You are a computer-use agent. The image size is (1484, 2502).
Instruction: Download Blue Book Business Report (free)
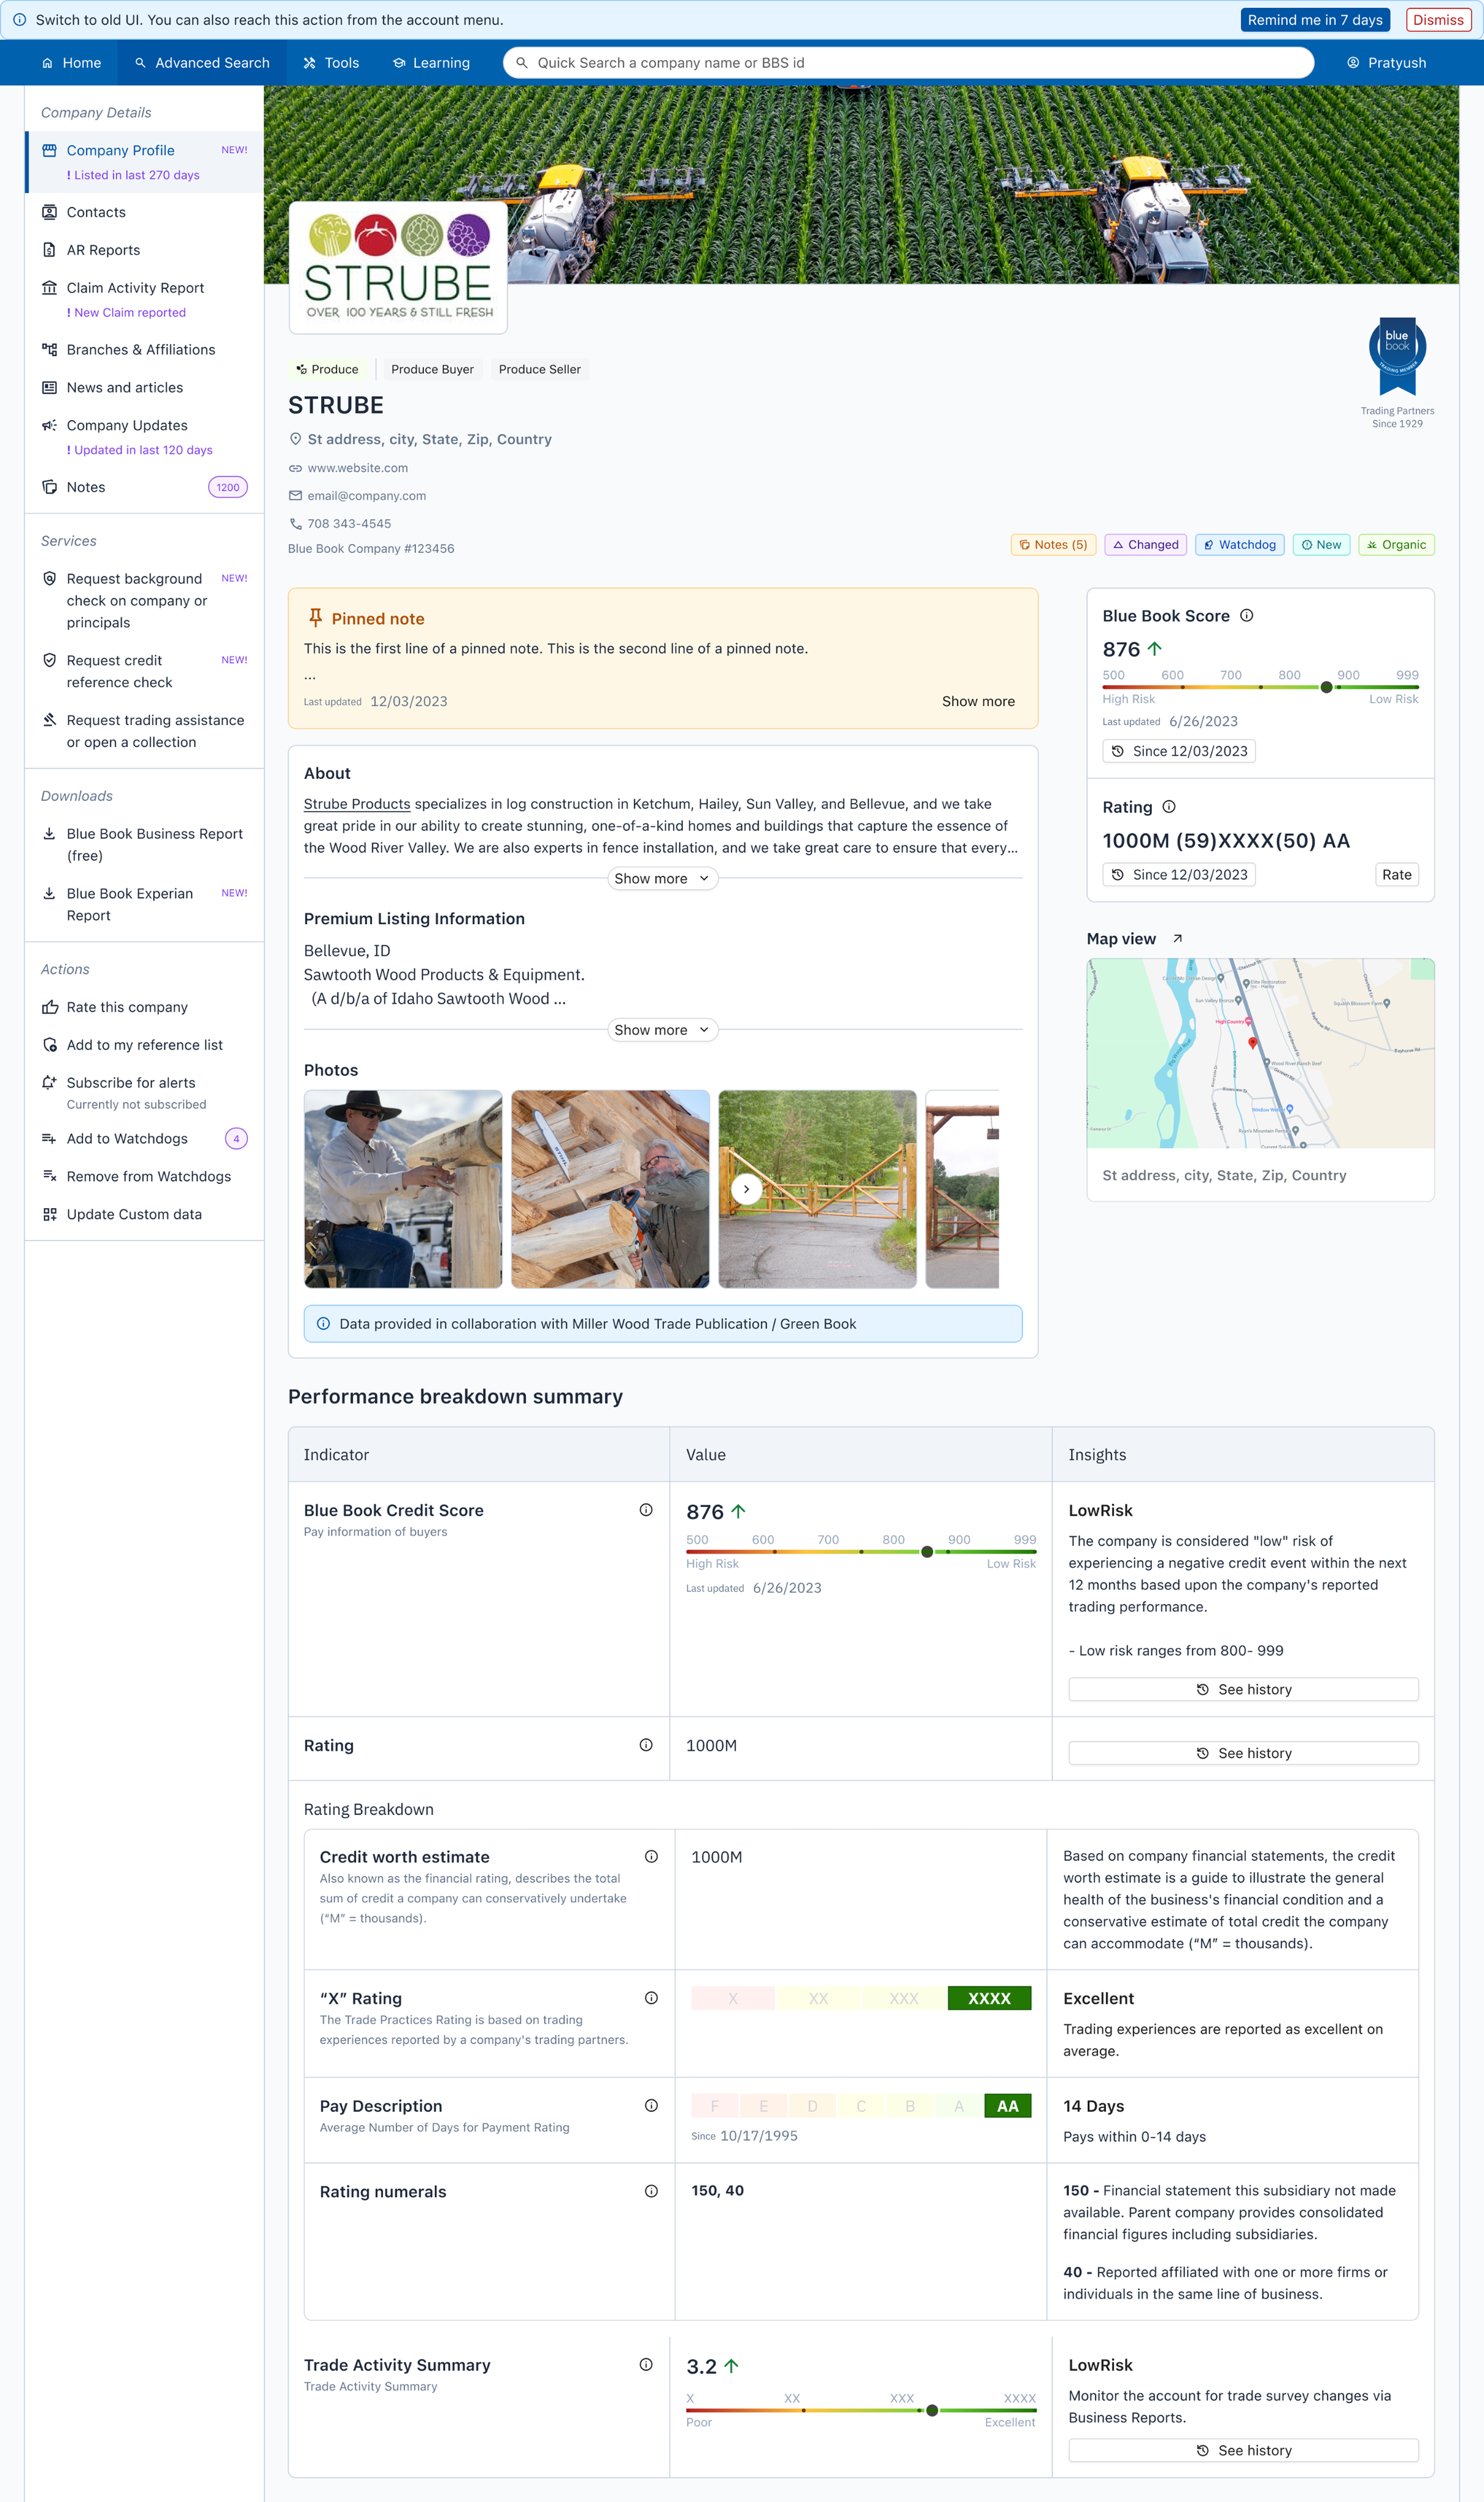pos(144,845)
